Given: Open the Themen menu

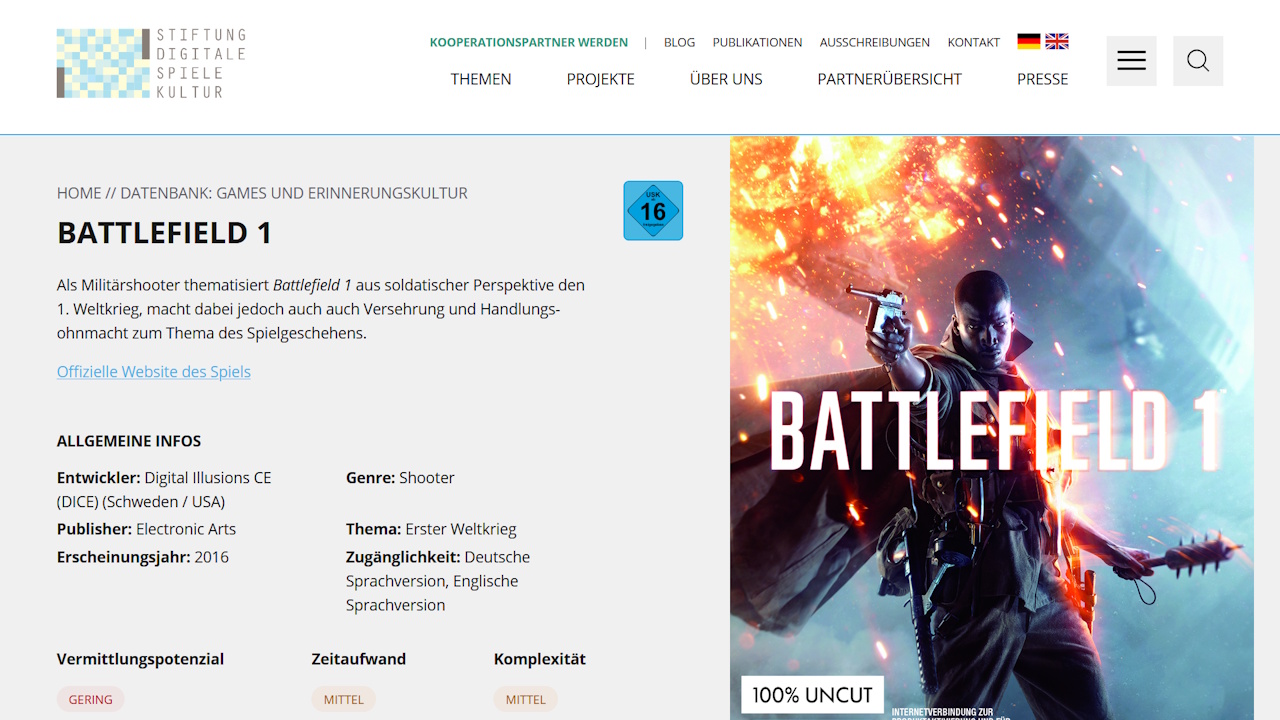Looking at the screenshot, I should (x=481, y=79).
